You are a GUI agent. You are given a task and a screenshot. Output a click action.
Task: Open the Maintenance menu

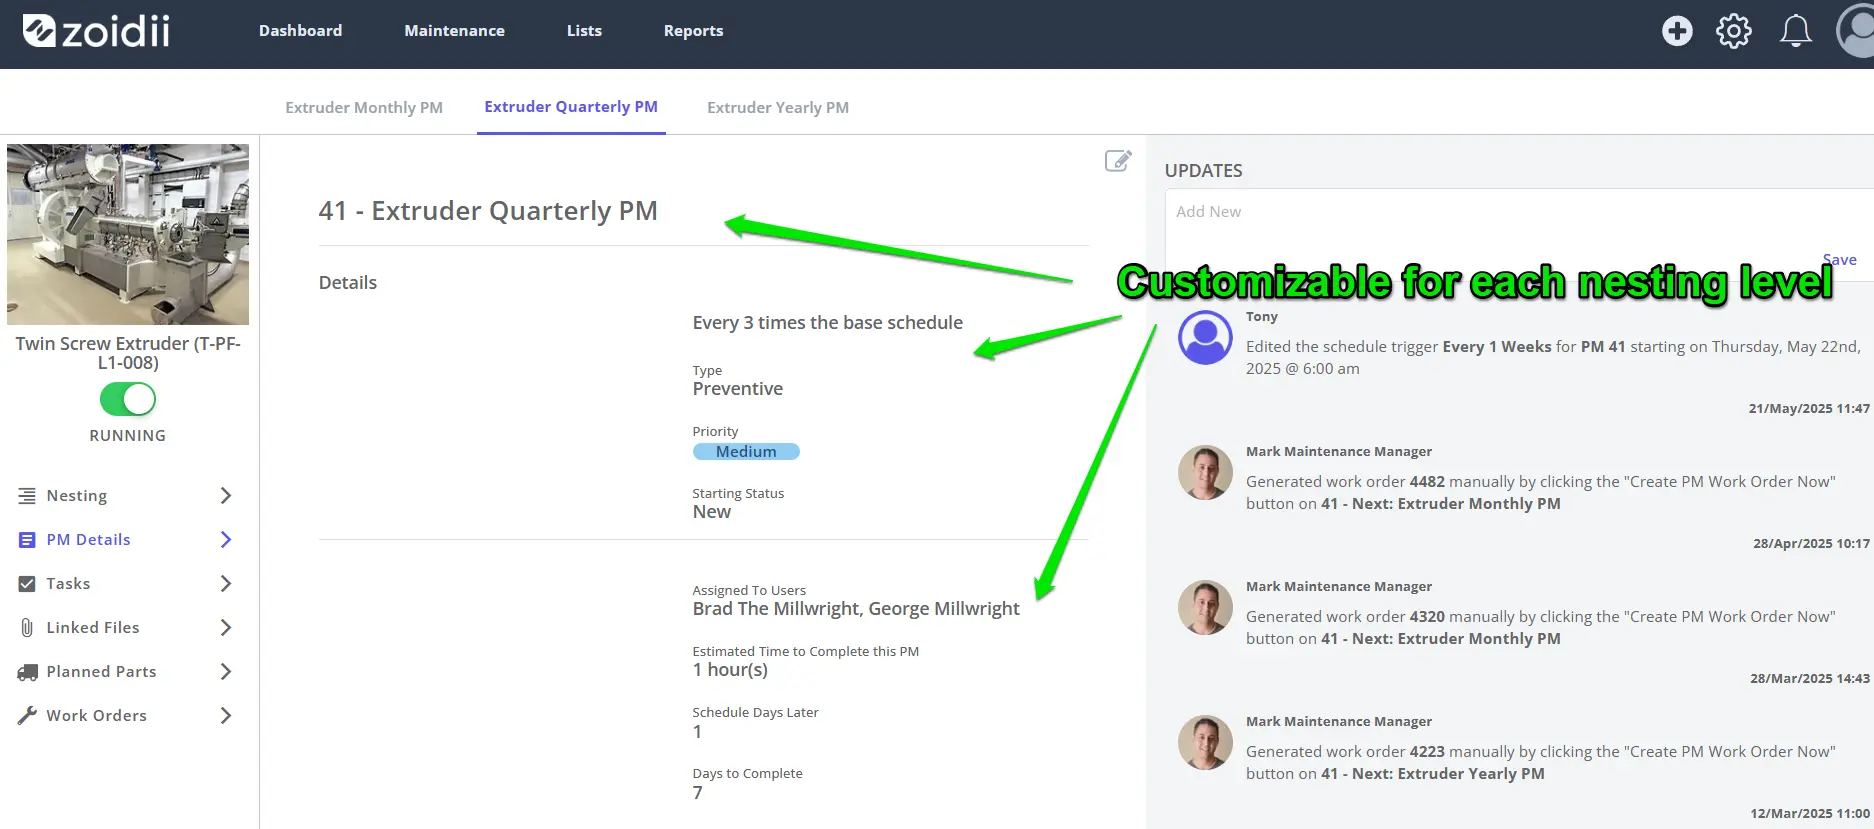pos(454,31)
